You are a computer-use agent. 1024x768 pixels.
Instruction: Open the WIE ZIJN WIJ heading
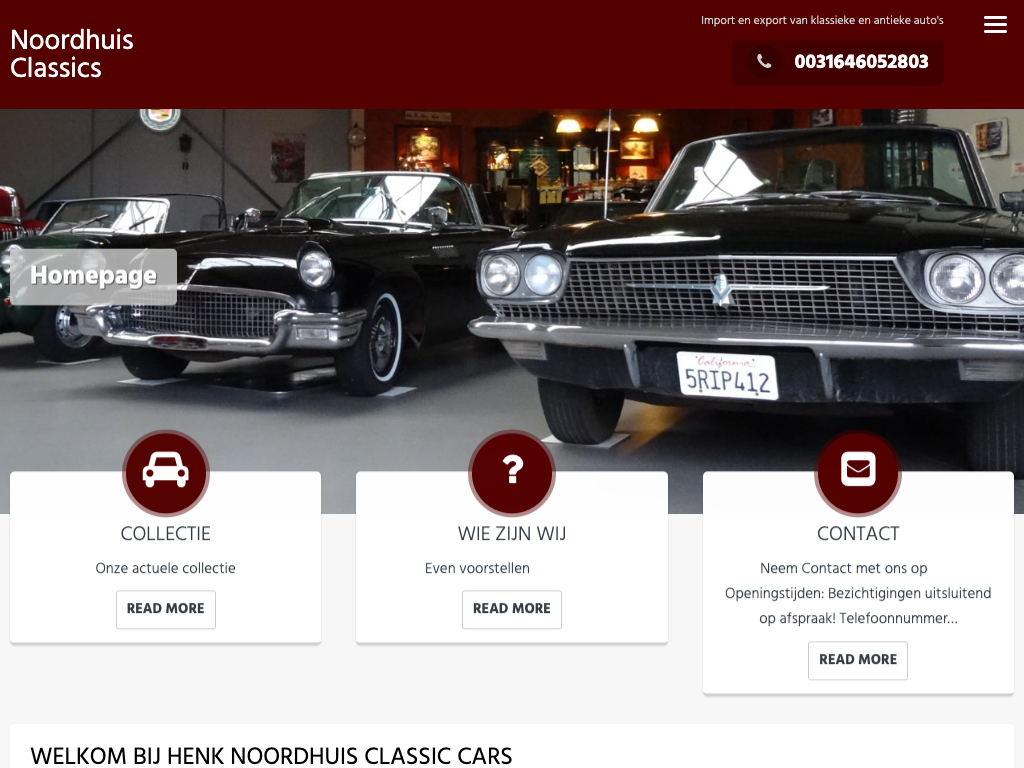pos(512,534)
